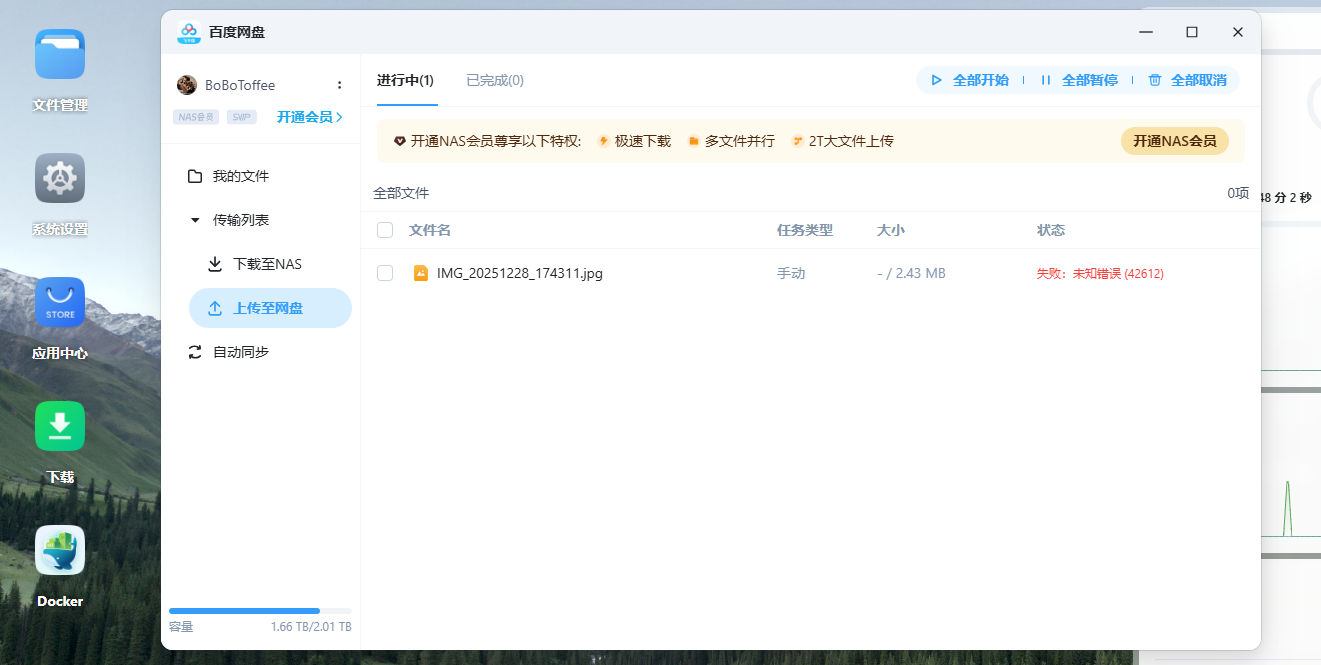The height and width of the screenshot is (665, 1321).
Task: Open 我的文件 in the sidebar
Action: 236,175
